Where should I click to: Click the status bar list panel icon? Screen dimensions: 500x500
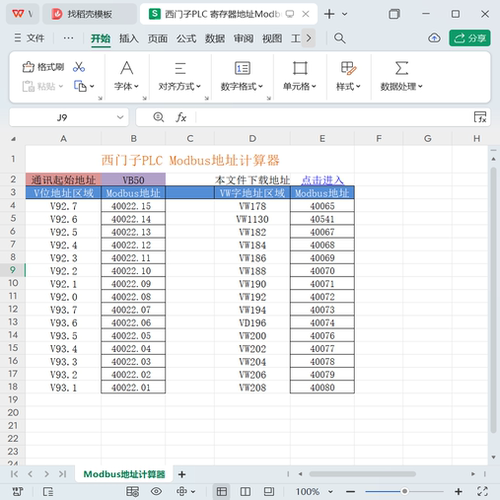tap(48, 491)
